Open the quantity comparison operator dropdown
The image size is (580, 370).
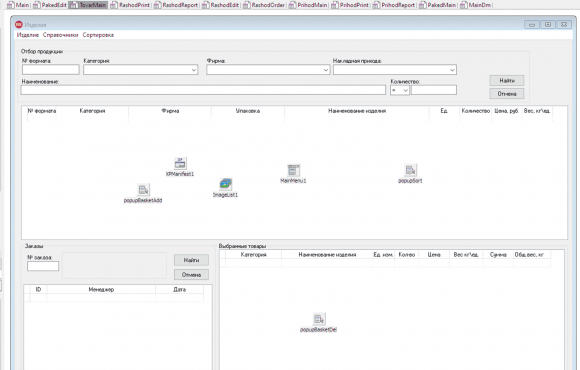(400, 90)
